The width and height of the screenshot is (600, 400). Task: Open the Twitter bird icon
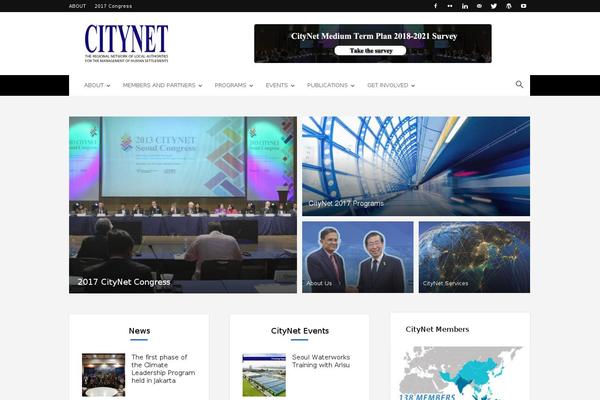click(494, 6)
